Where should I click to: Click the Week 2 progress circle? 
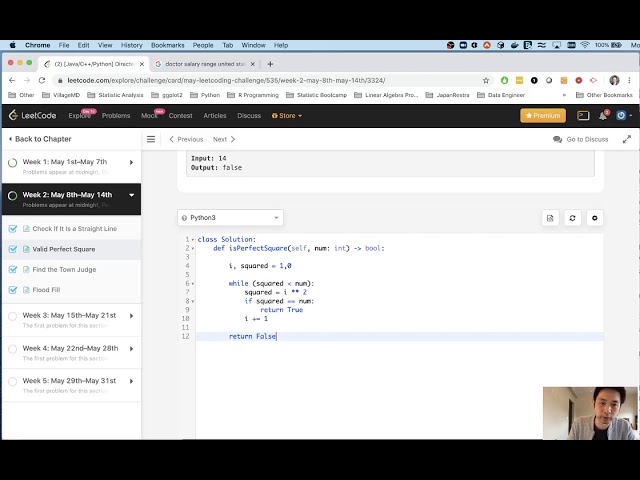pos(13,196)
